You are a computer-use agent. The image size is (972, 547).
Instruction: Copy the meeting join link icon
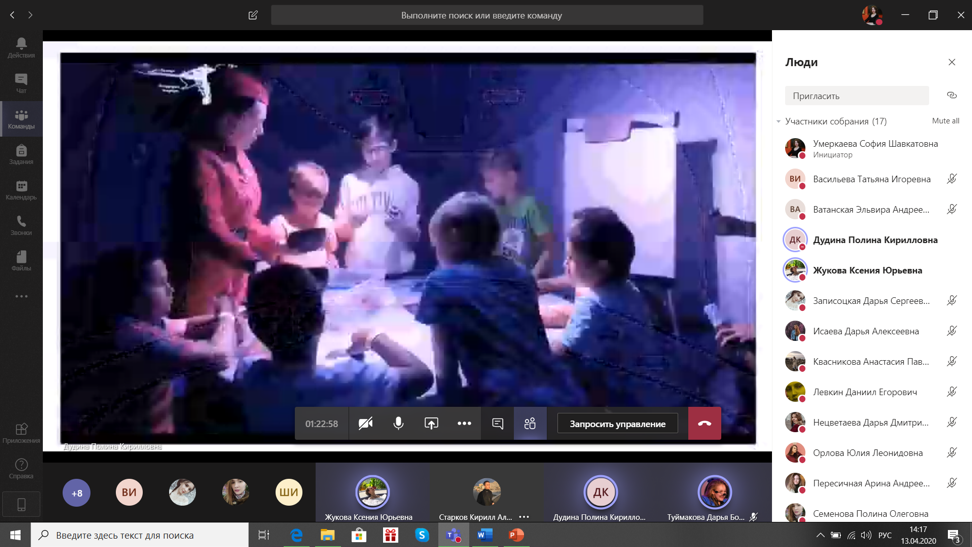(951, 96)
